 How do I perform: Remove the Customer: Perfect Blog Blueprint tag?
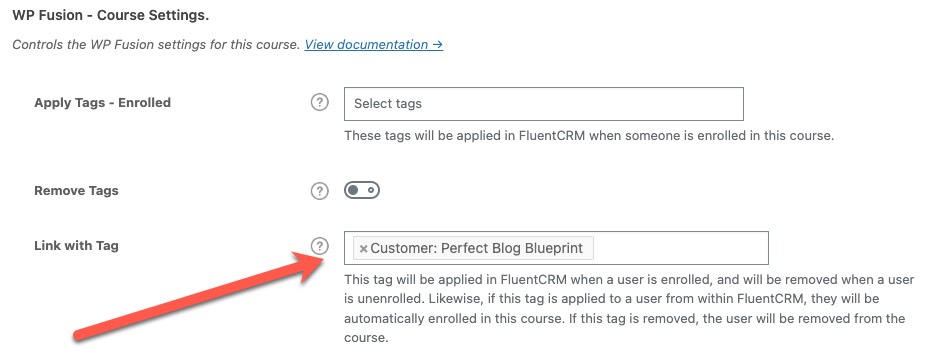(363, 248)
